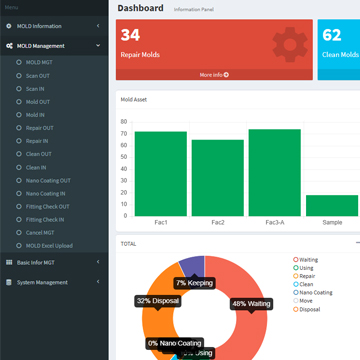Click the circle icon beside Fitting Check IN
This screenshot has width=360, height=360.
point(19,220)
